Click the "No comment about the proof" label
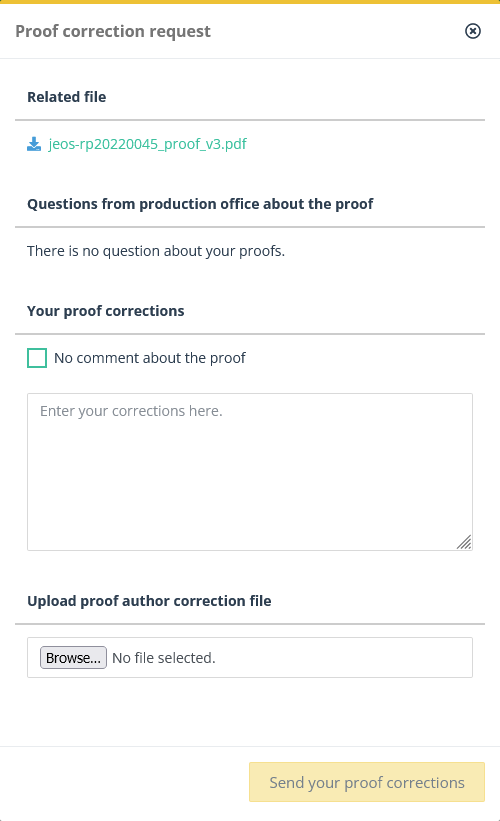500x821 pixels. tap(150, 358)
